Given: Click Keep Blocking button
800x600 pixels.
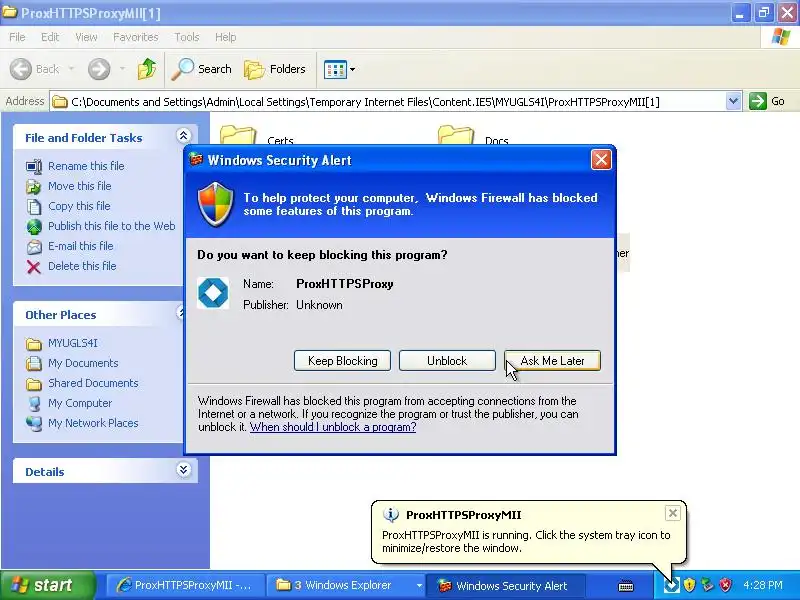Looking at the screenshot, I should coord(342,361).
